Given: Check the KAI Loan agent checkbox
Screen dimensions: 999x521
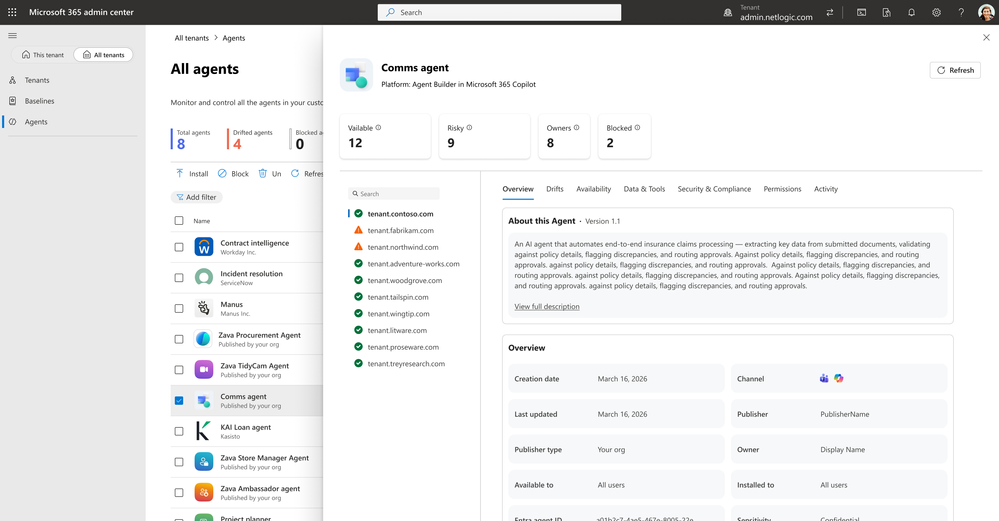Looking at the screenshot, I should 179,431.
